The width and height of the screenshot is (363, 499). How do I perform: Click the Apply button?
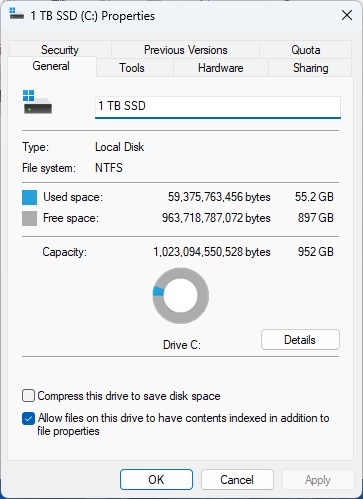(318, 480)
